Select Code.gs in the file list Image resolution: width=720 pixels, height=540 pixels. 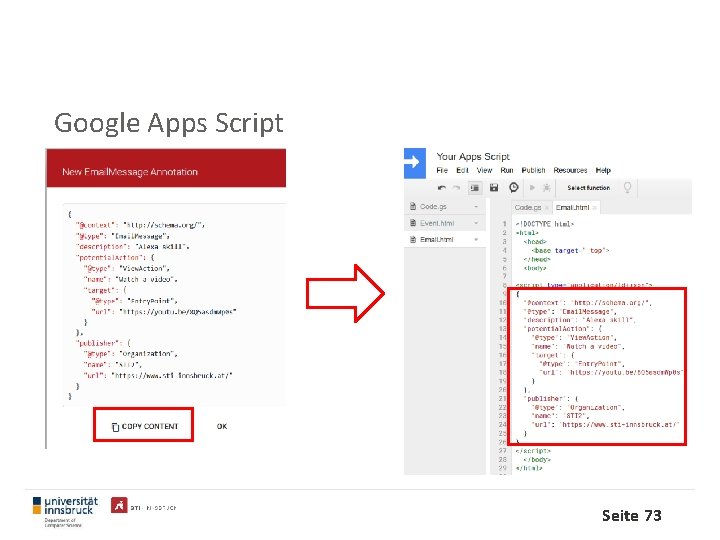445,207
